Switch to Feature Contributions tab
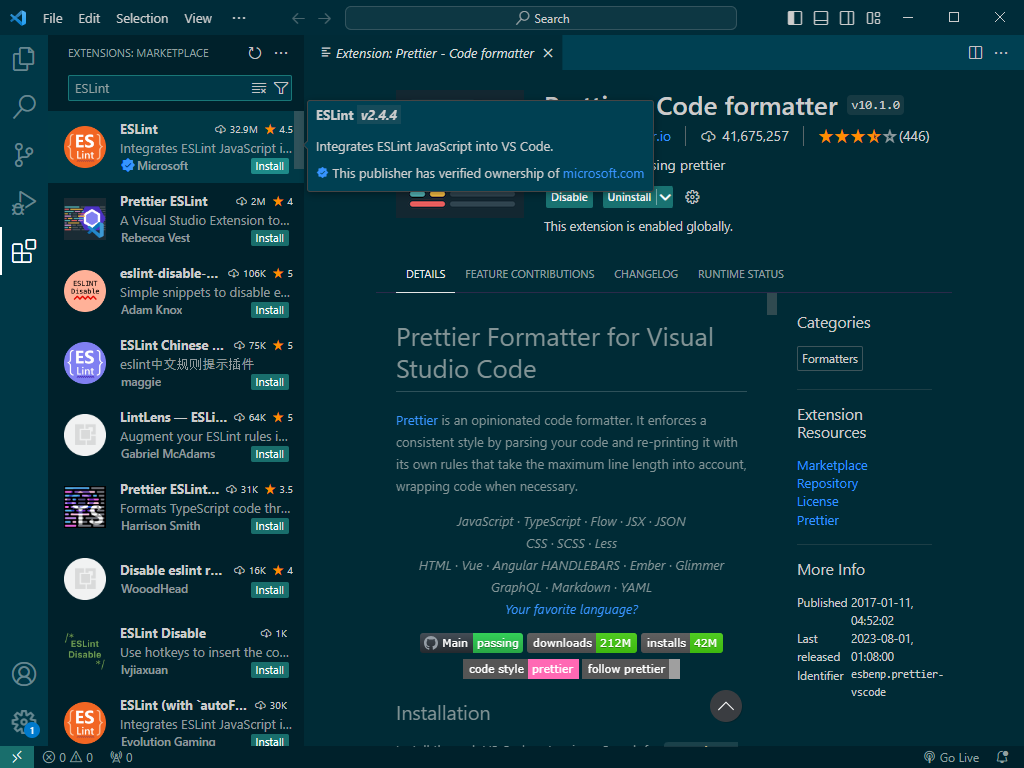 coord(530,274)
